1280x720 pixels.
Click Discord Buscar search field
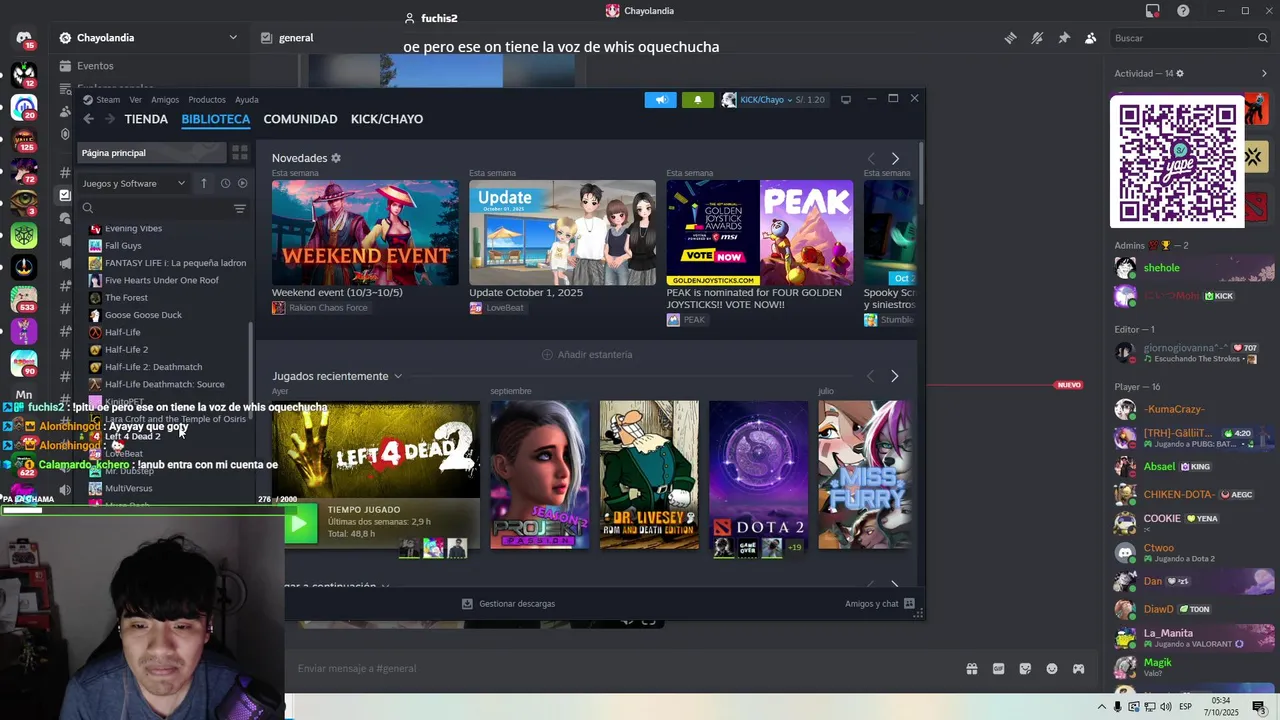1190,38
